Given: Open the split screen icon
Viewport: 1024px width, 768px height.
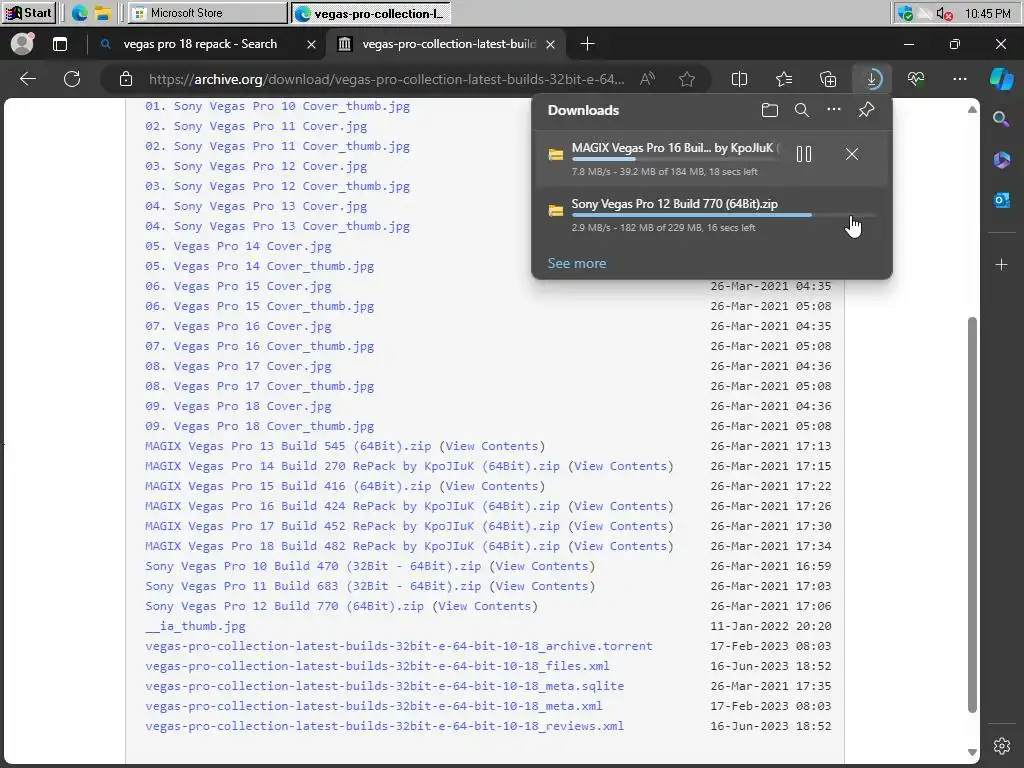Looking at the screenshot, I should [x=739, y=79].
